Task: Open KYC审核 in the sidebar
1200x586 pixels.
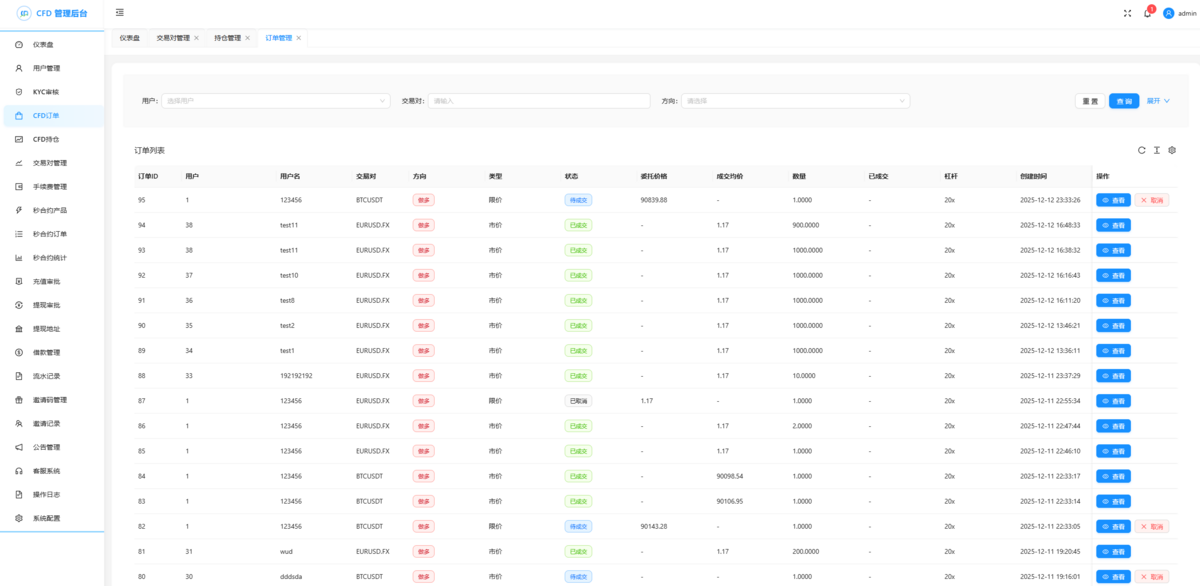Action: tap(46, 92)
